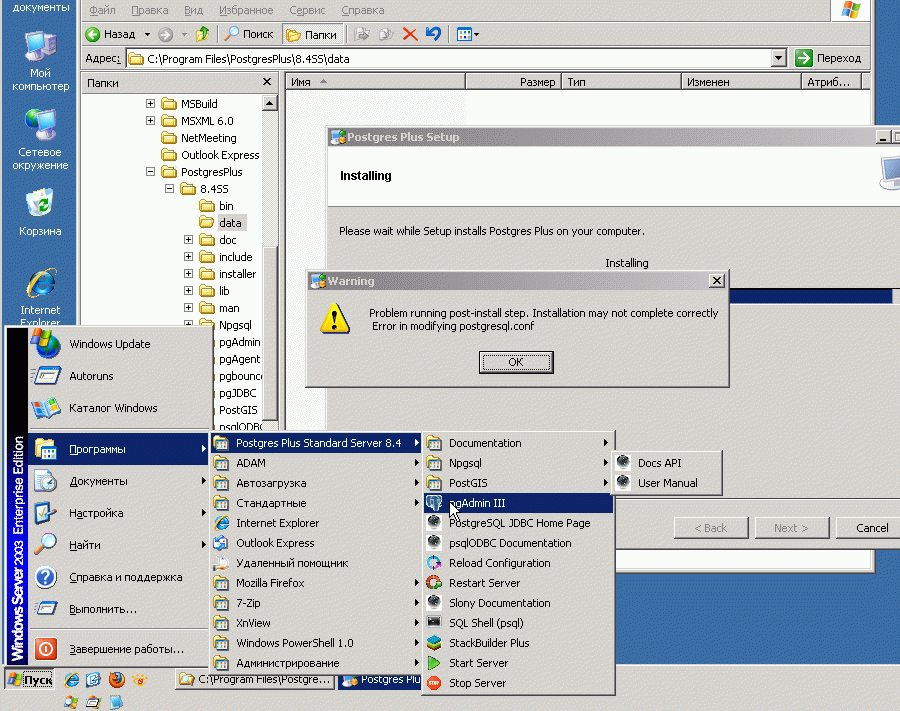Click the Undo icon in Explorer toolbar
The width and height of the screenshot is (900, 711).
[433, 34]
